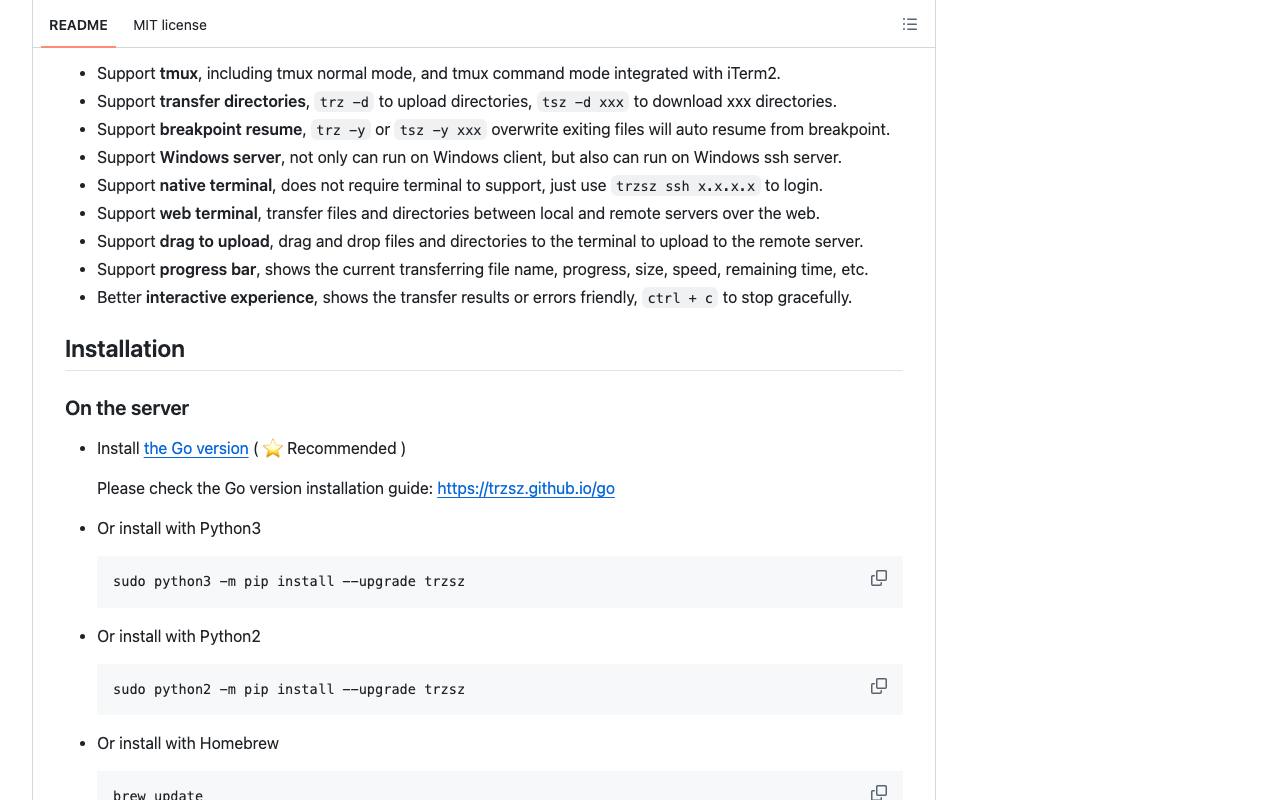Screen dimensions: 1280x800
Task: Click the python3 install command text
Action: click(x=289, y=581)
